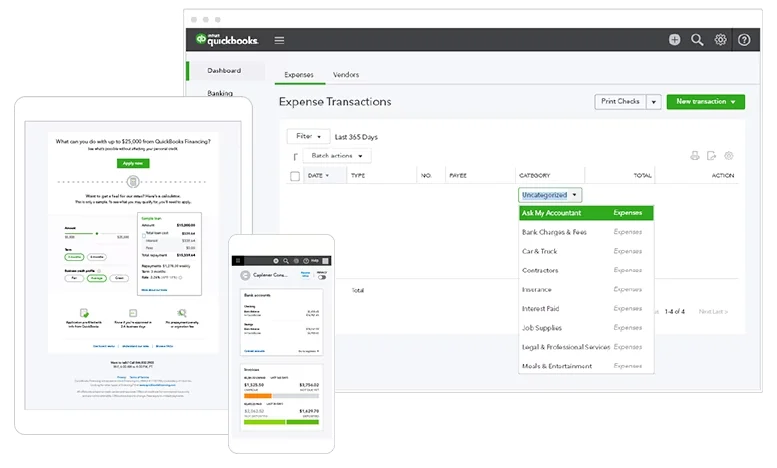
Task: Open the Batch actions dropdown
Action: (337, 156)
